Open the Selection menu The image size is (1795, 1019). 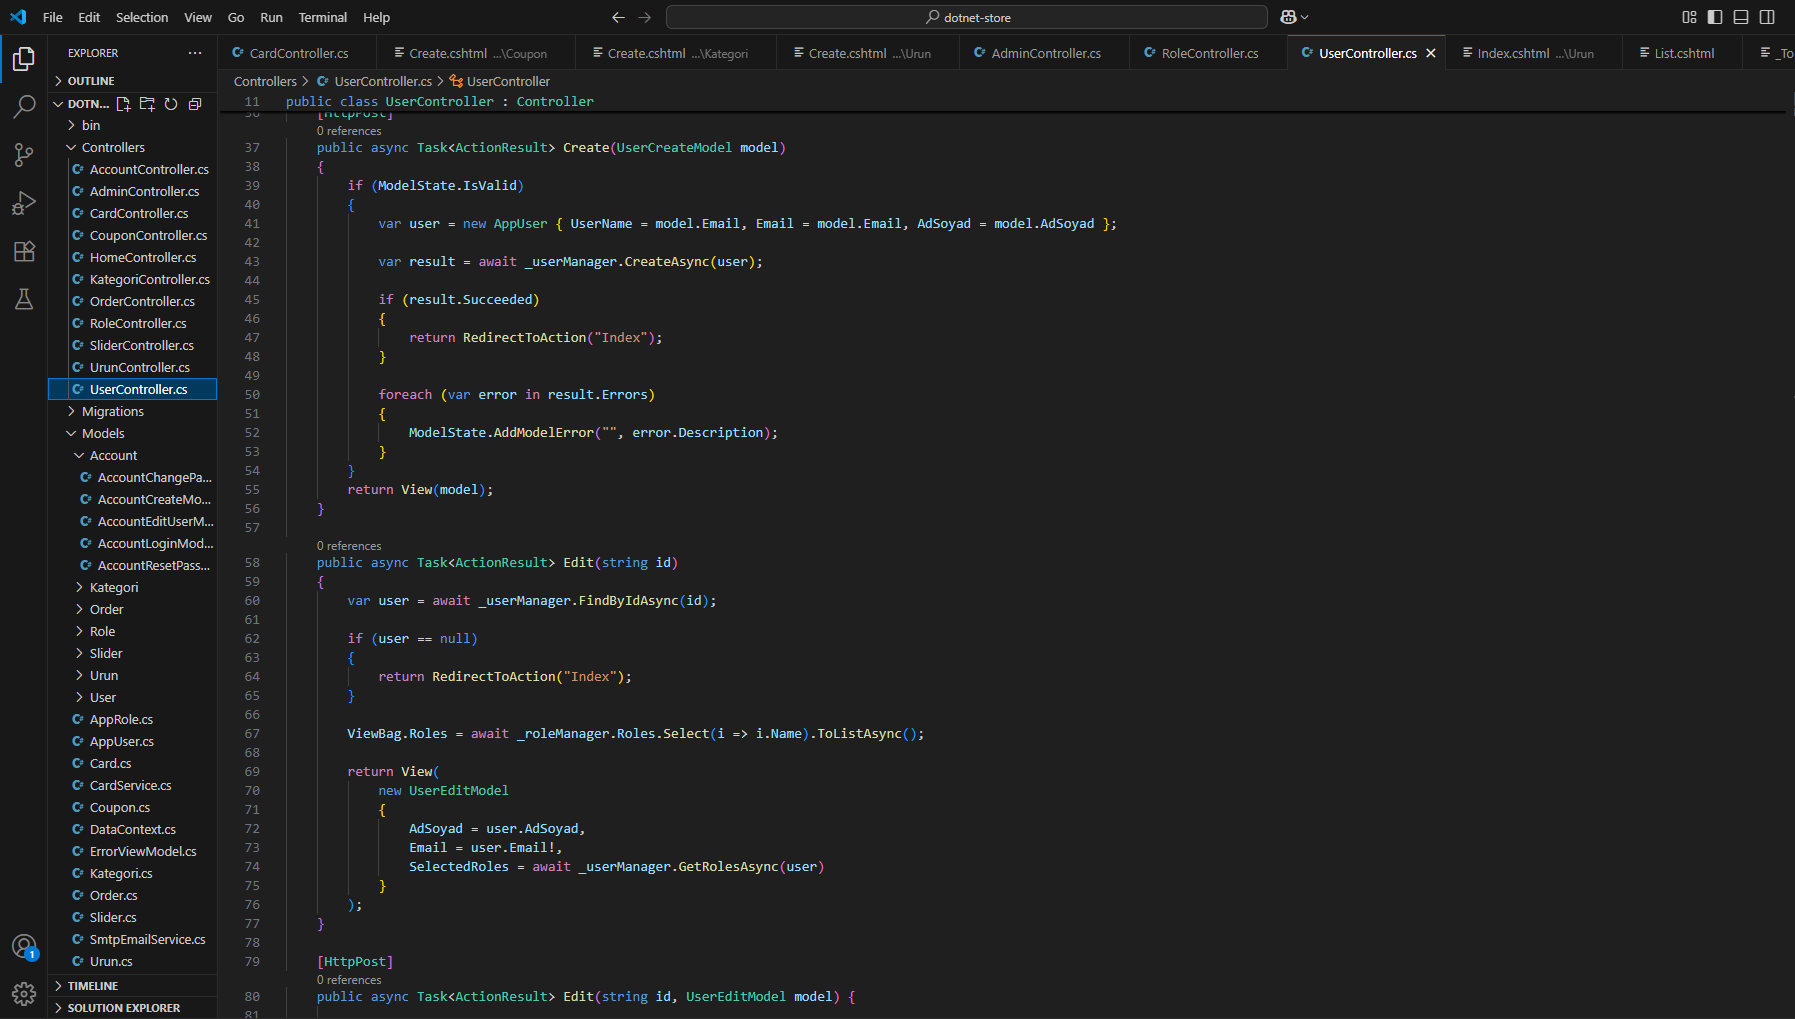coord(142,17)
